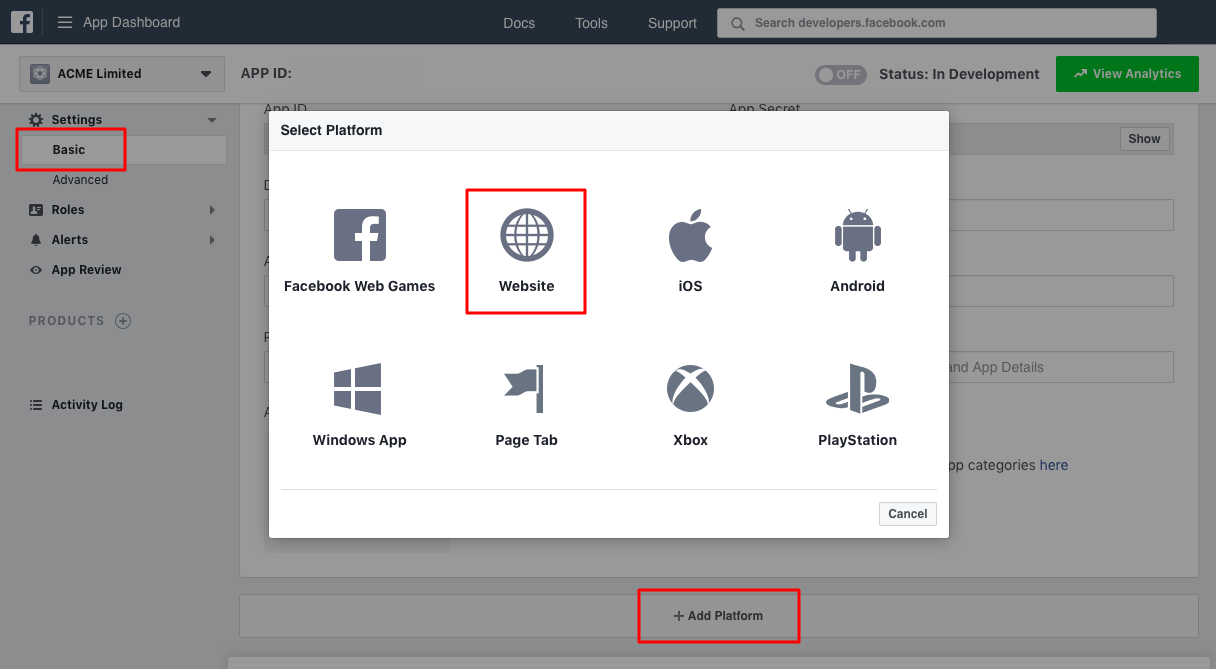
Task: Click the App Review eye icon
Action: pos(36,270)
